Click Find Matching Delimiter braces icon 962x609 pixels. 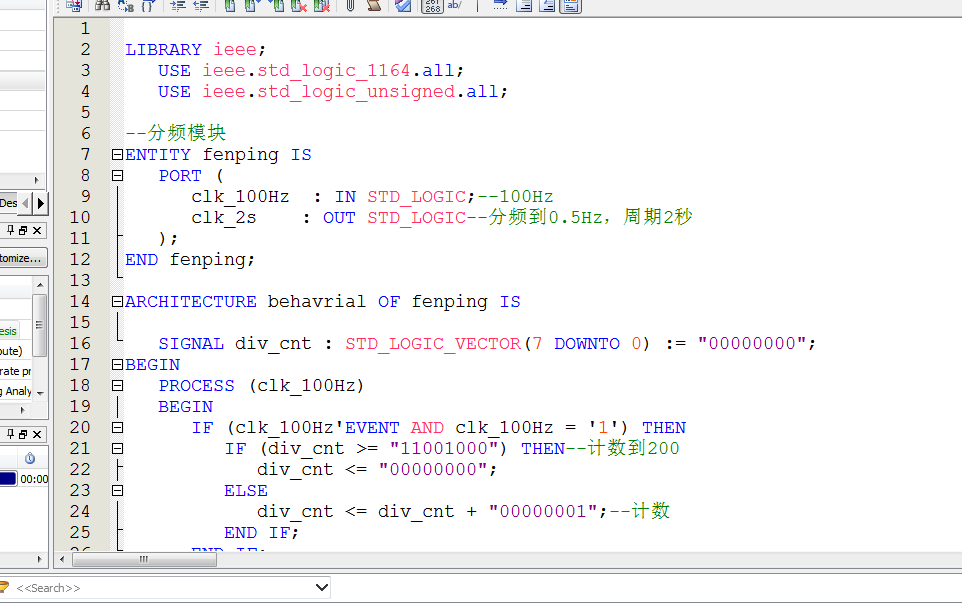(148, 5)
